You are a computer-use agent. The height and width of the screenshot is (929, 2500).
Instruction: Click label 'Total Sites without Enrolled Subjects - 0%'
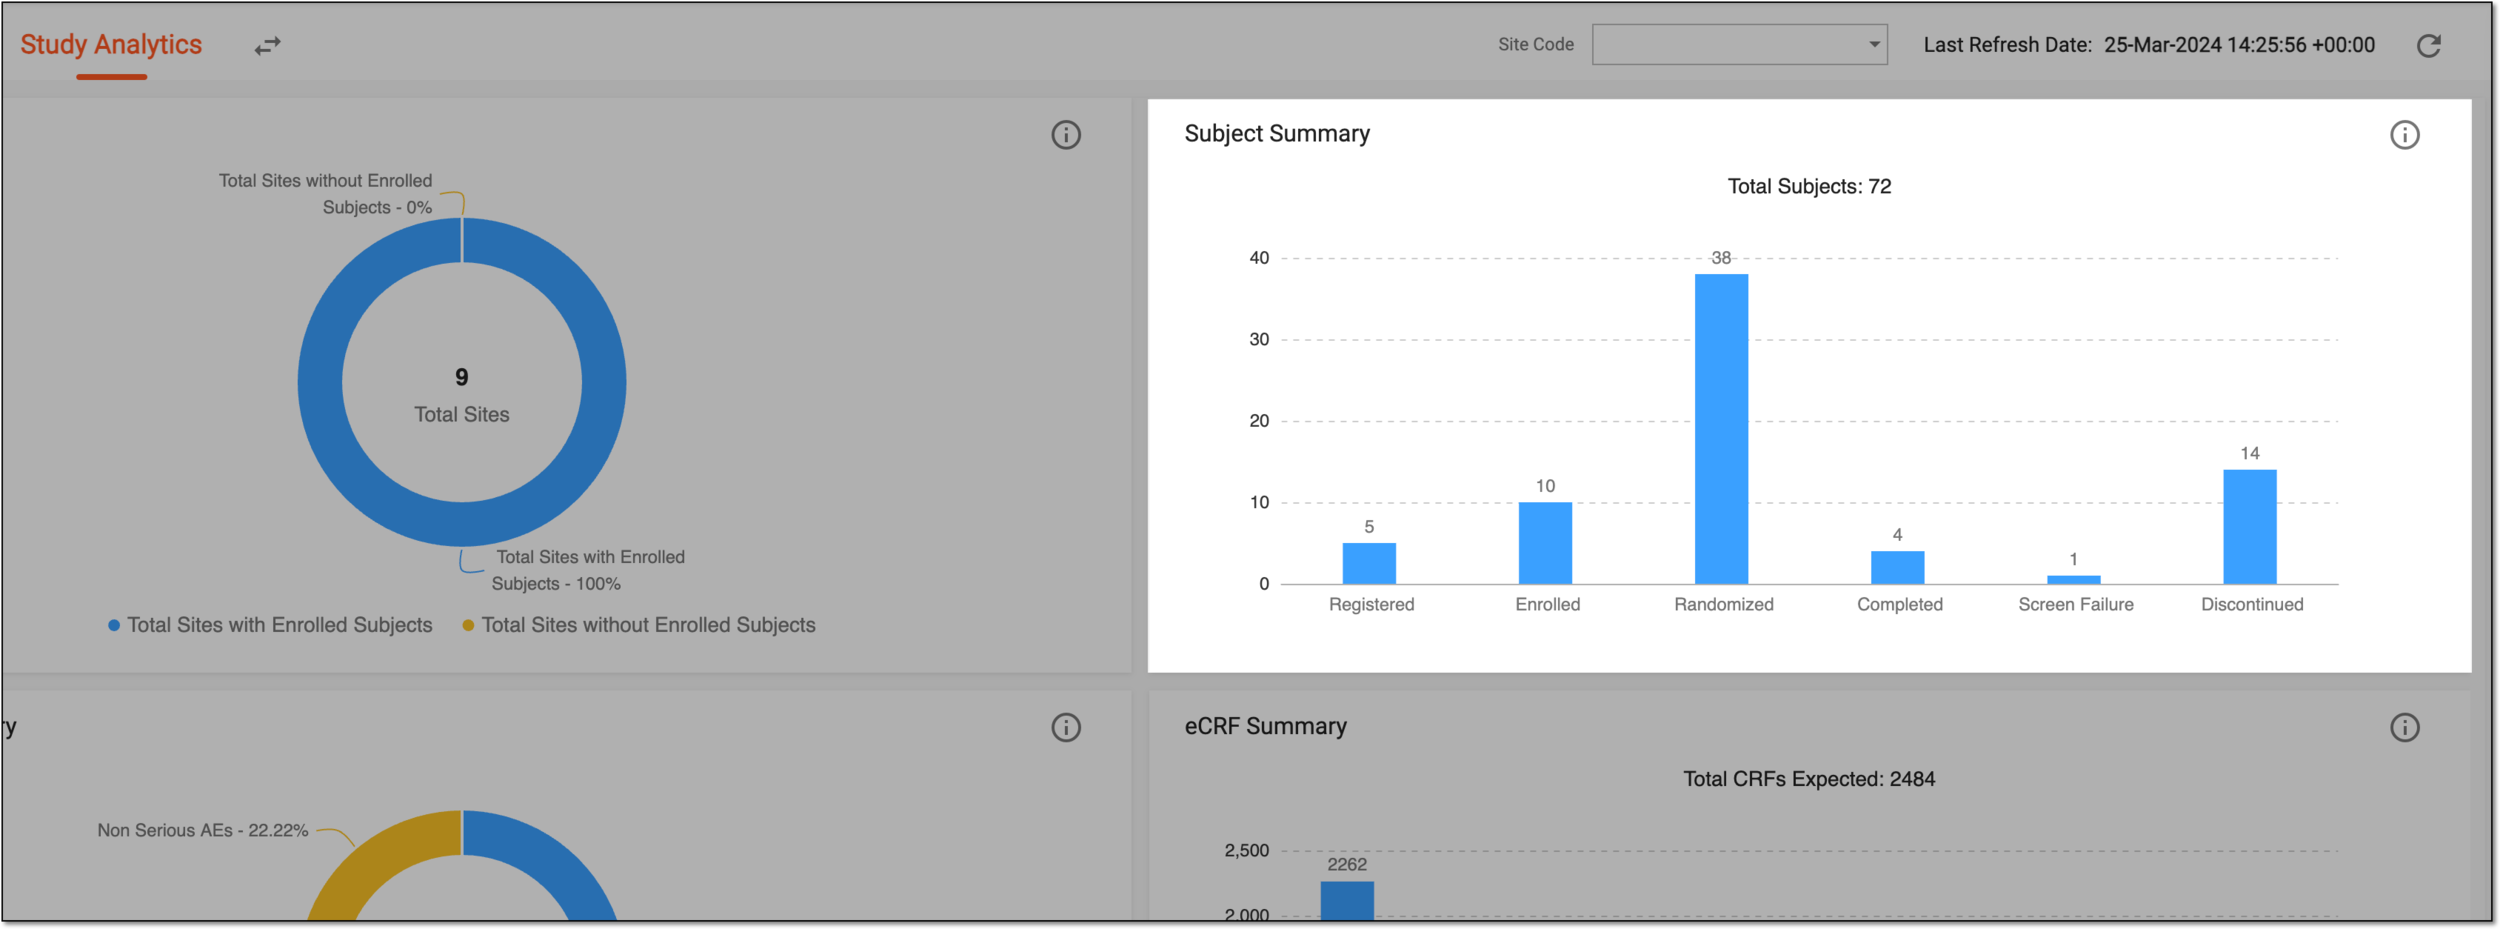326,194
